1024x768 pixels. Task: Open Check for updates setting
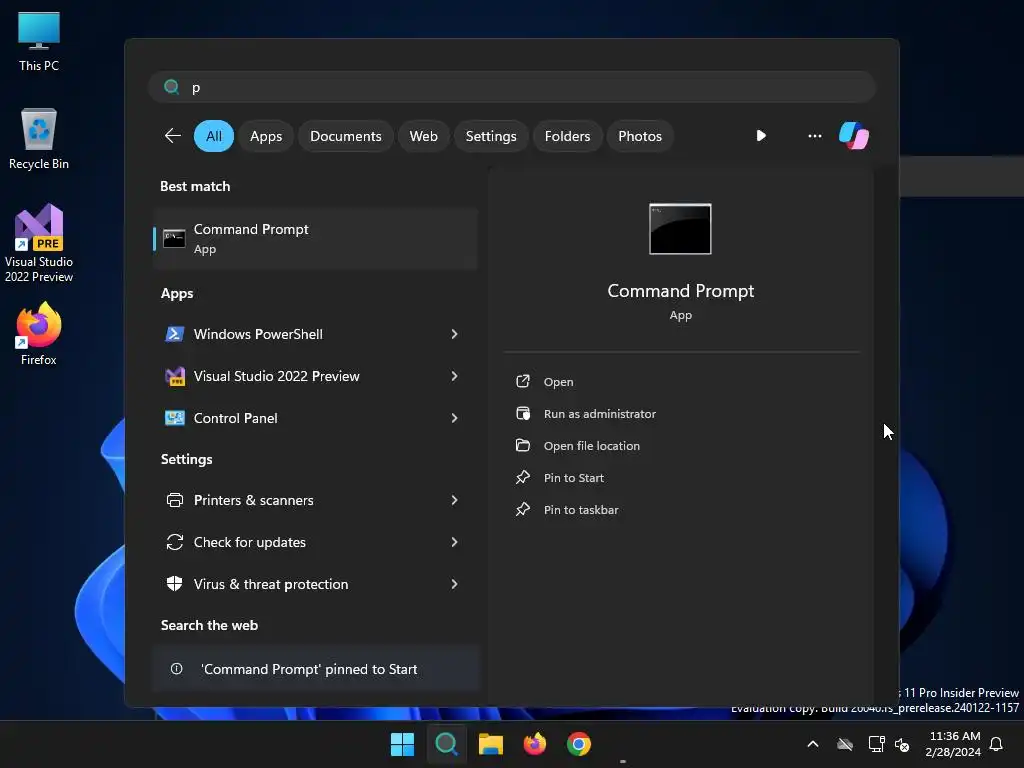(x=315, y=542)
